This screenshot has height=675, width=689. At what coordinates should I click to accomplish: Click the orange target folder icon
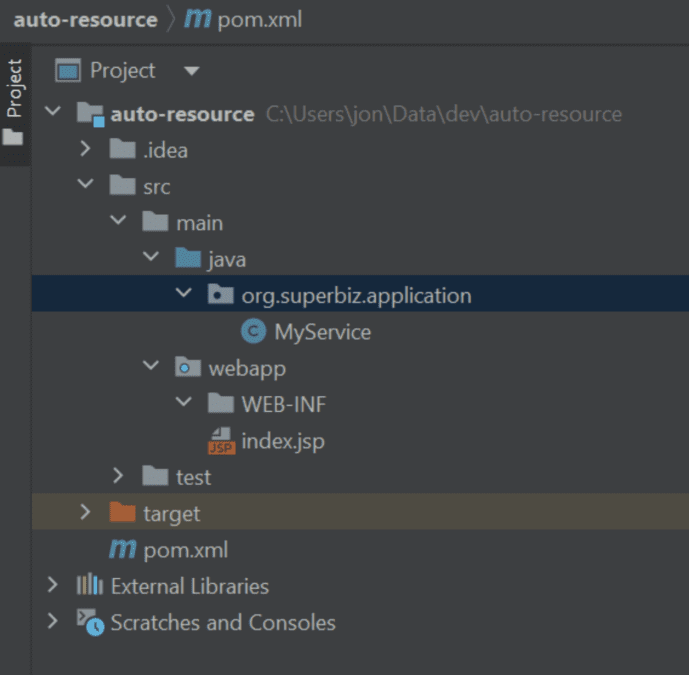[122, 512]
